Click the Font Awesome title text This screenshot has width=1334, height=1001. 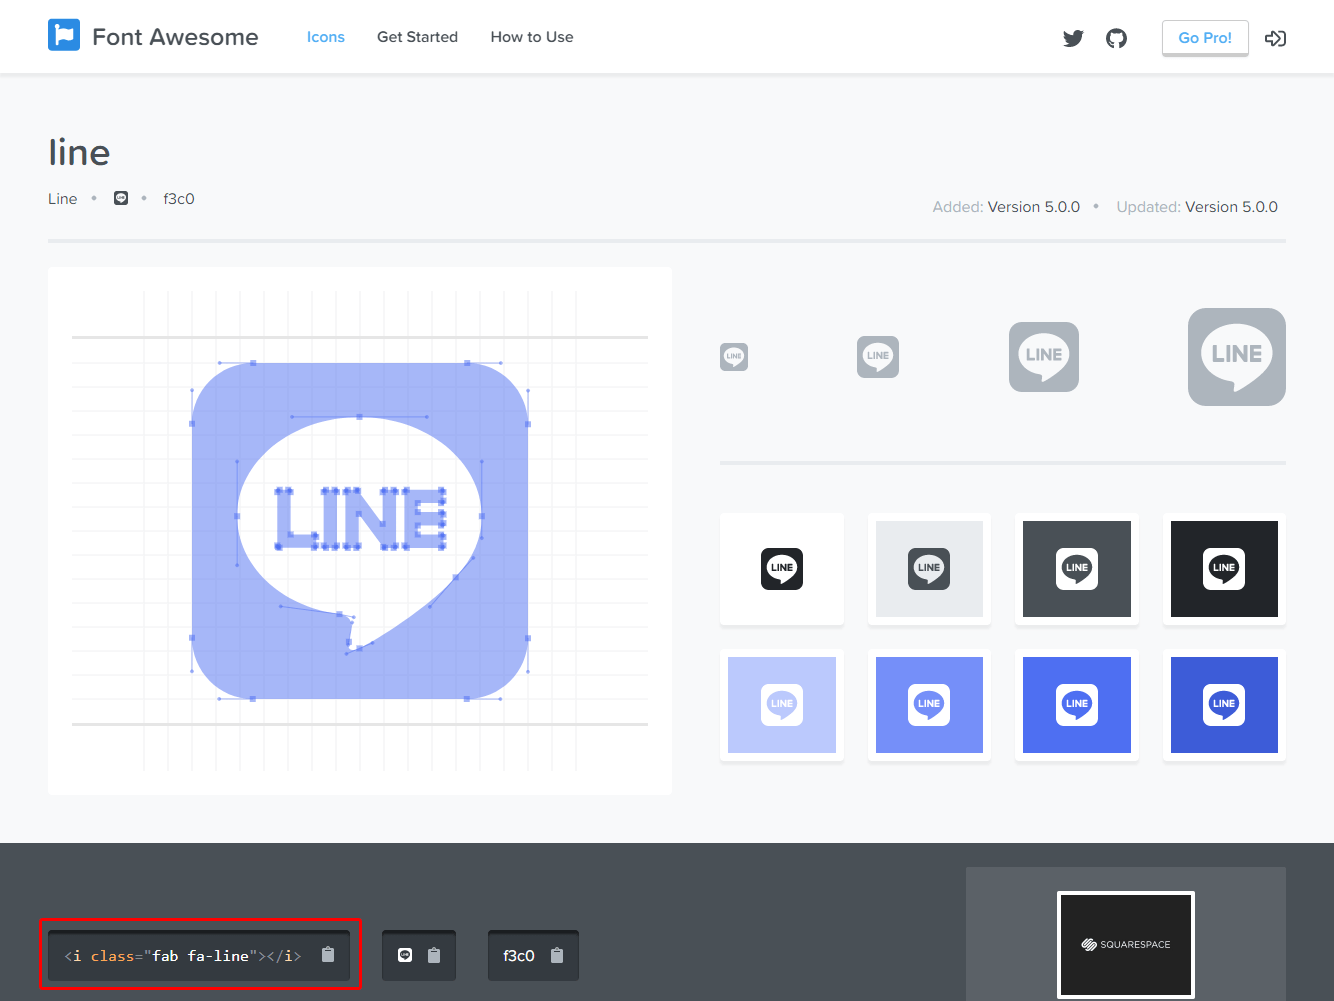tap(175, 37)
